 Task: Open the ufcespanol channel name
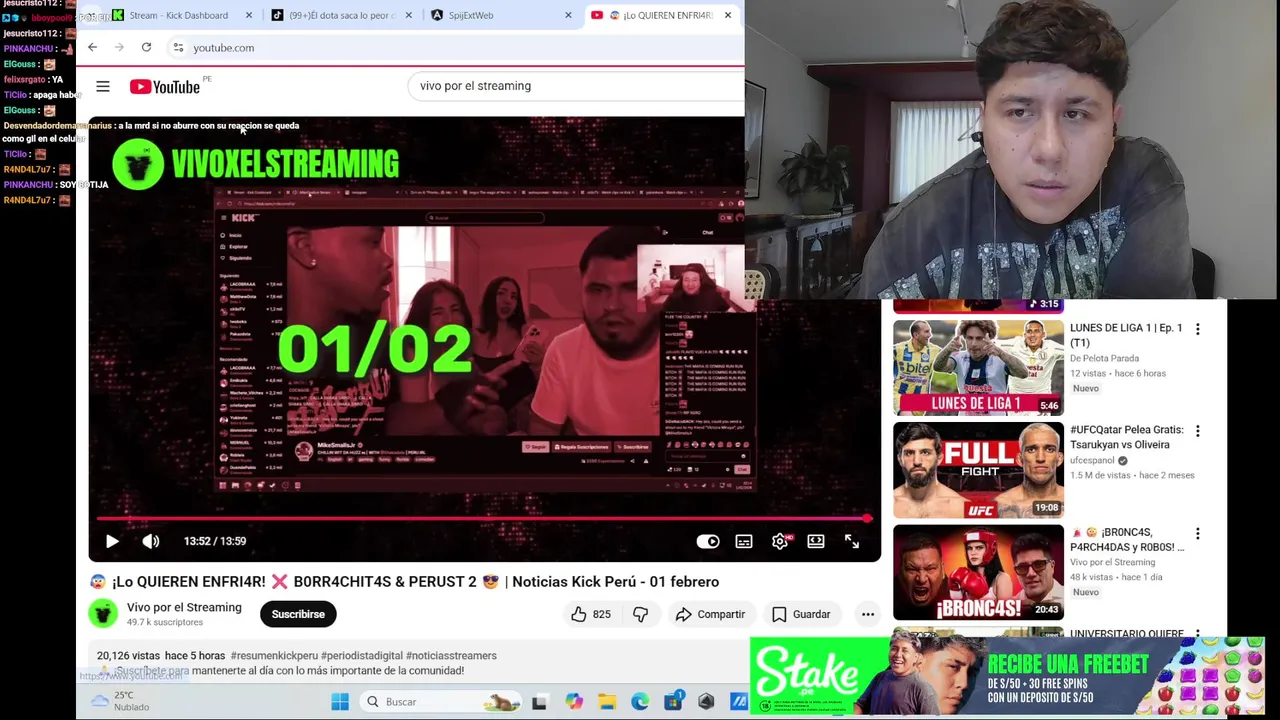pyautogui.click(x=1093, y=461)
